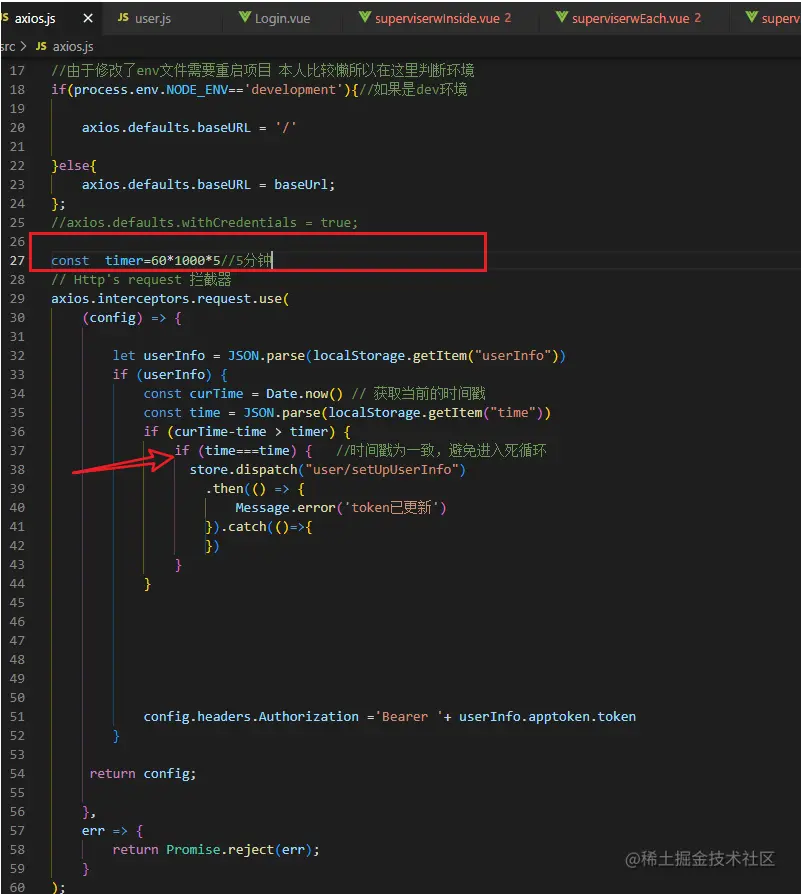The height and width of the screenshot is (894, 801).
Task: Click line number 27 in the gutter
Action: [x=17, y=261]
